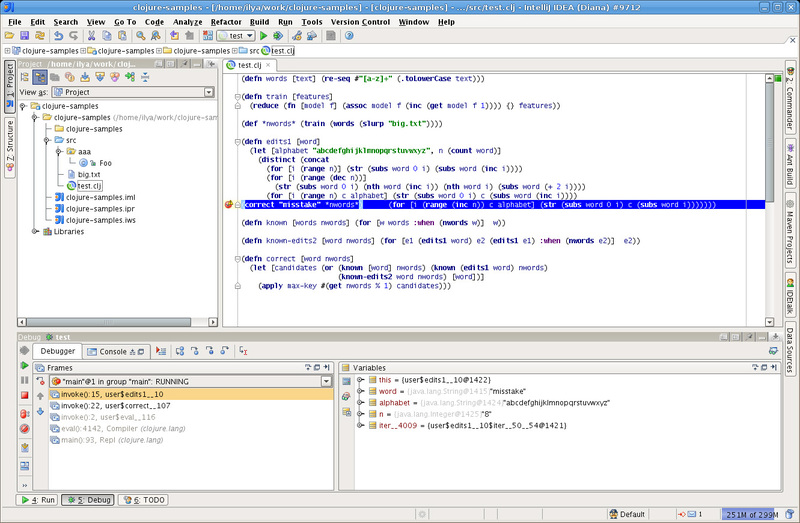This screenshot has width=800, height=523.
Task: Open Settings via the wrench toolbar icon
Action: point(297,36)
